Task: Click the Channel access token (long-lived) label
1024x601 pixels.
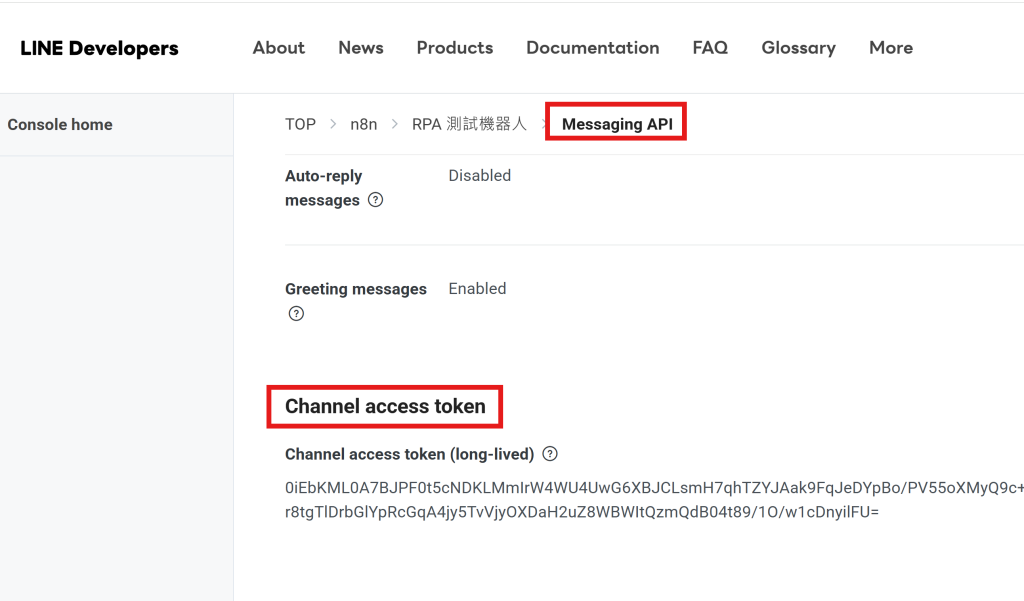Action: click(x=409, y=454)
